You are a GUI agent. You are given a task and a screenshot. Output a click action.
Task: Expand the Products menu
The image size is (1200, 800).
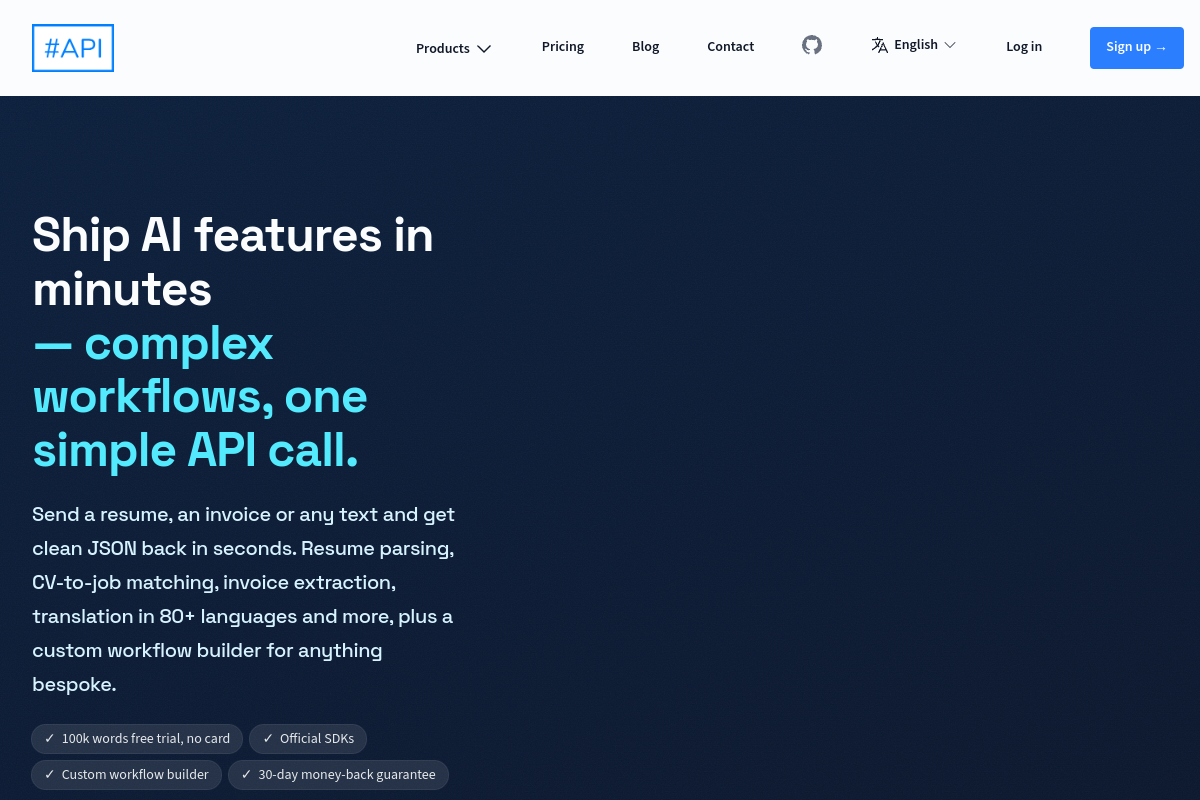[x=454, y=48]
